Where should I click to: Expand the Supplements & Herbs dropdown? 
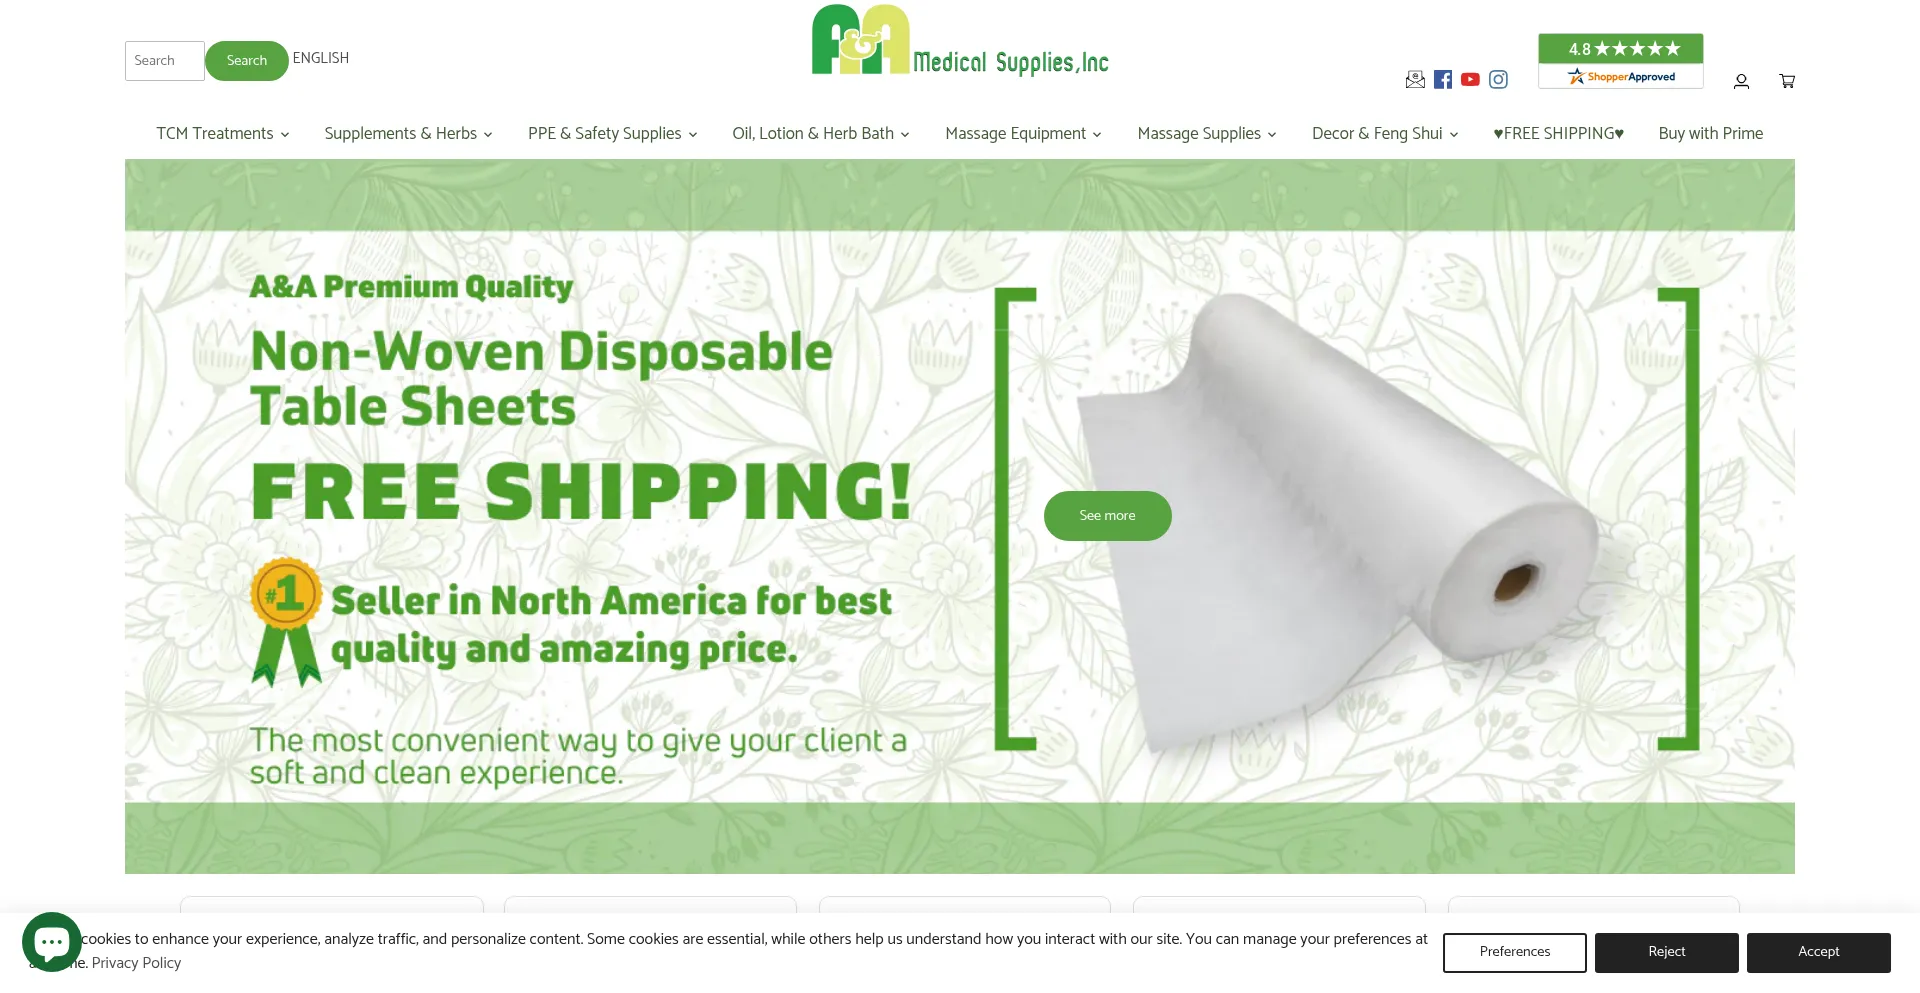click(x=408, y=134)
